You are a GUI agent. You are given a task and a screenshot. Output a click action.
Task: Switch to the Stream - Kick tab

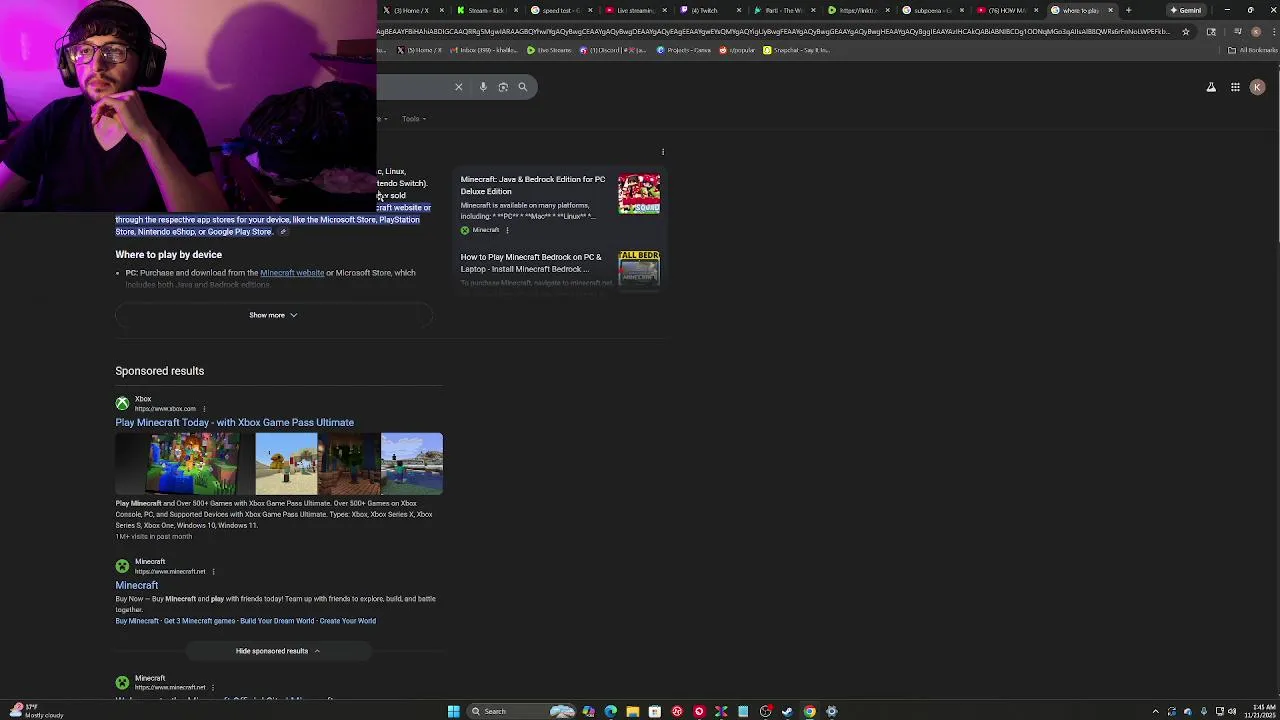pyautogui.click(x=487, y=10)
